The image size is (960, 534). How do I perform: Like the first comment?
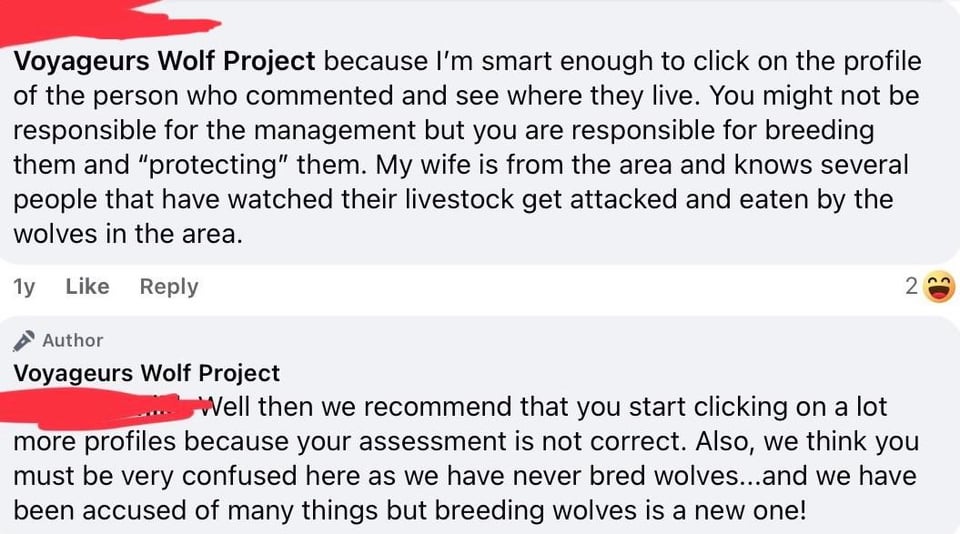pos(87,287)
